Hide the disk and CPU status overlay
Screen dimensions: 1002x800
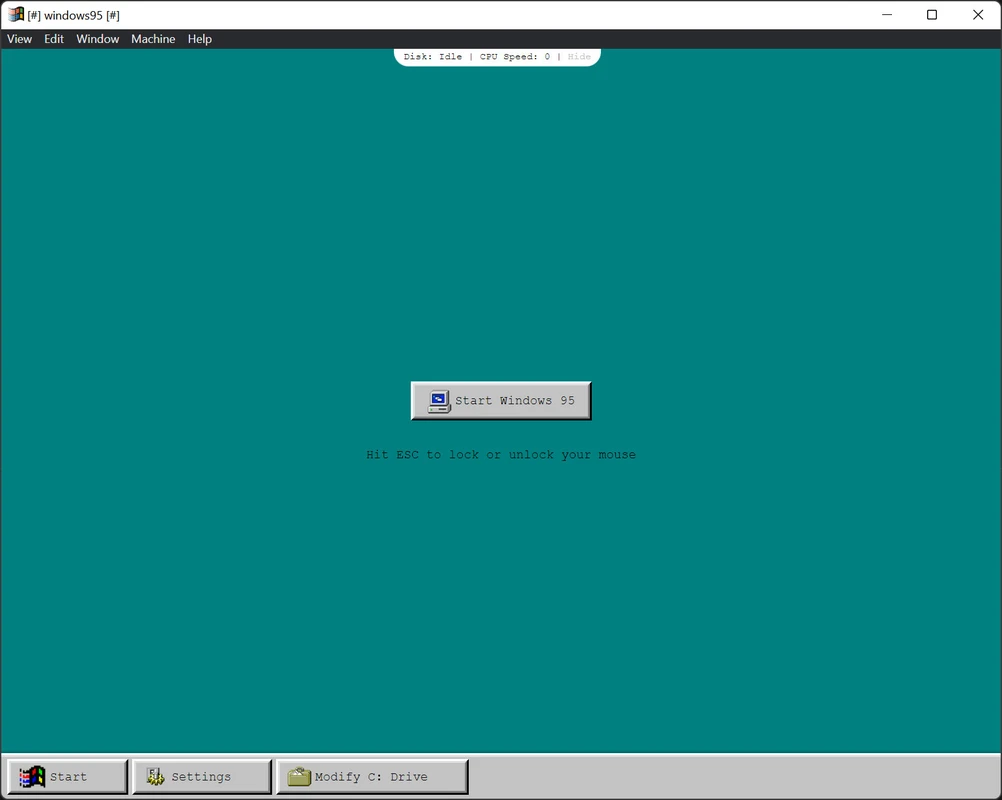coord(579,57)
